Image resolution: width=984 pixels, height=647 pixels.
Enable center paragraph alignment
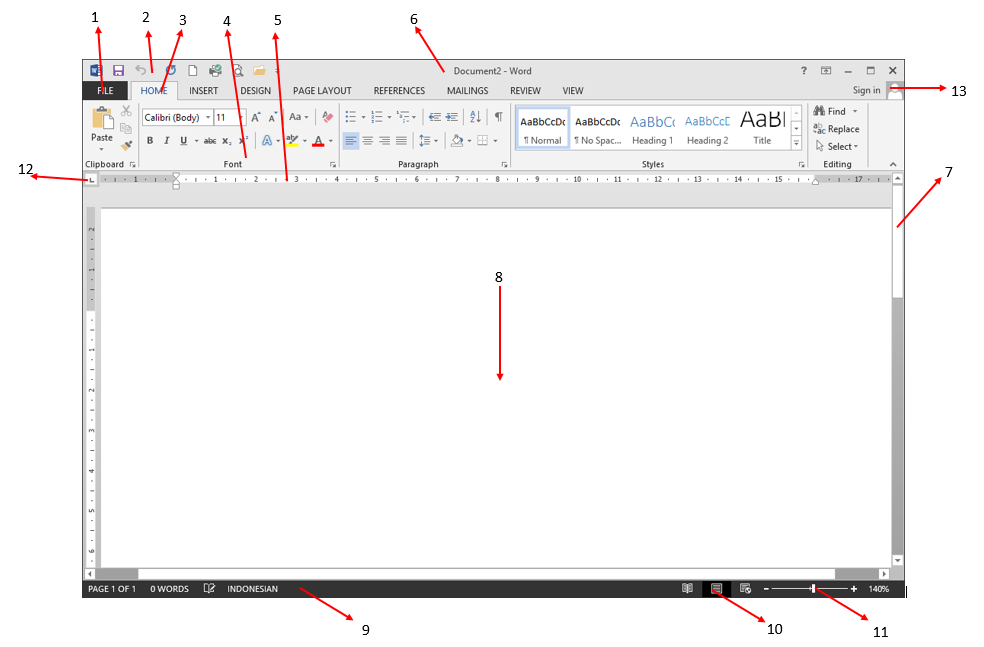click(367, 140)
